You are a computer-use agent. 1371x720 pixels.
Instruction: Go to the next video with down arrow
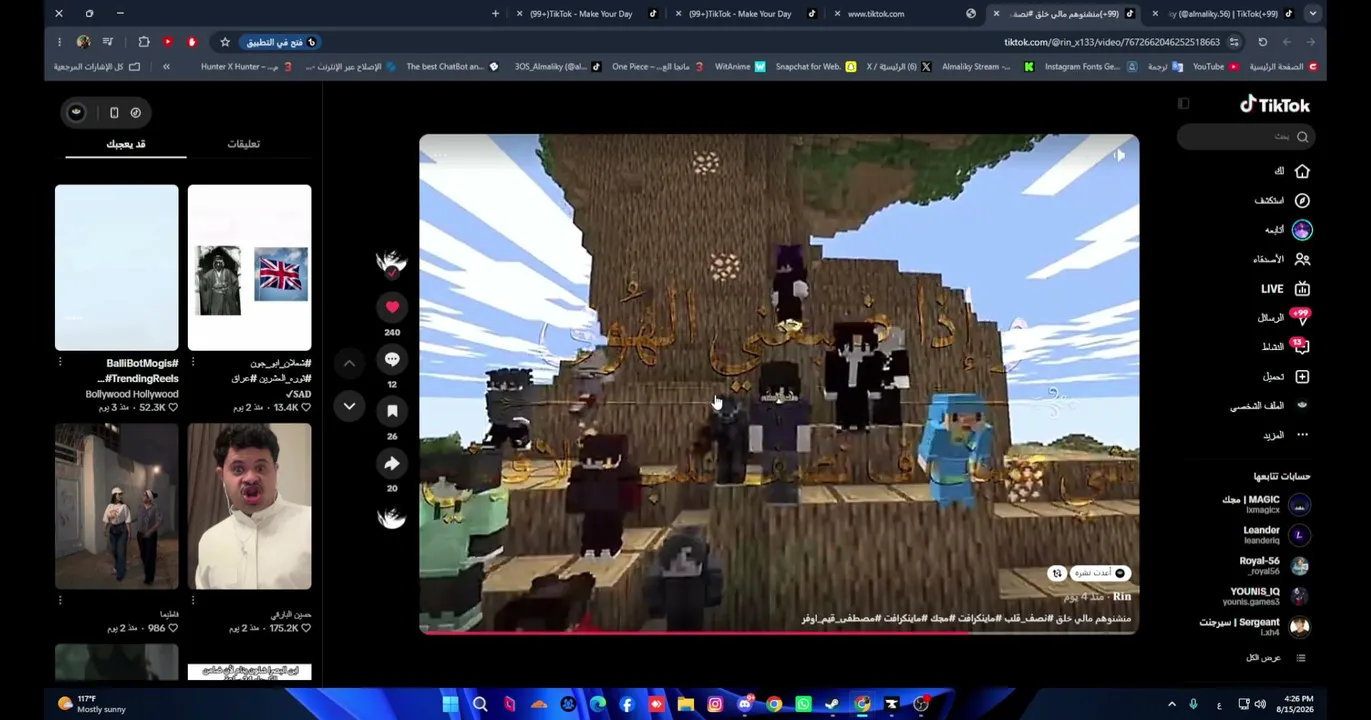point(349,406)
